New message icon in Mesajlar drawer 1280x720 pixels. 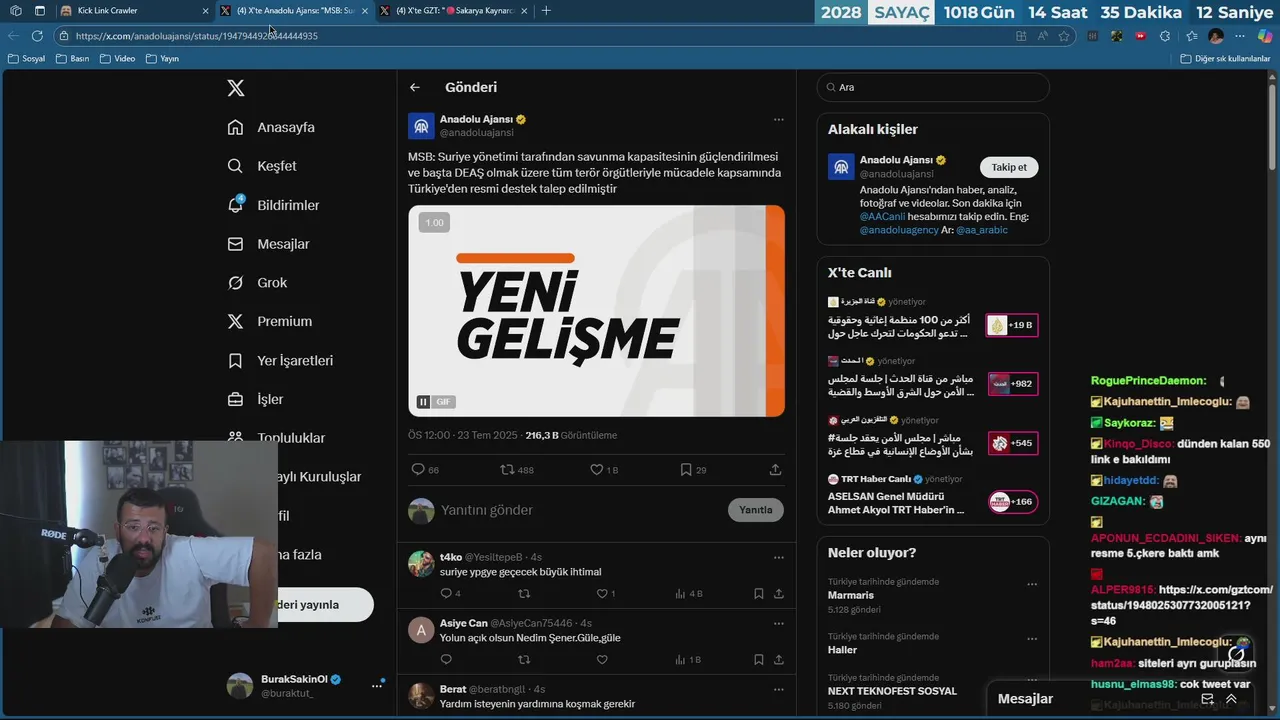point(1207,699)
